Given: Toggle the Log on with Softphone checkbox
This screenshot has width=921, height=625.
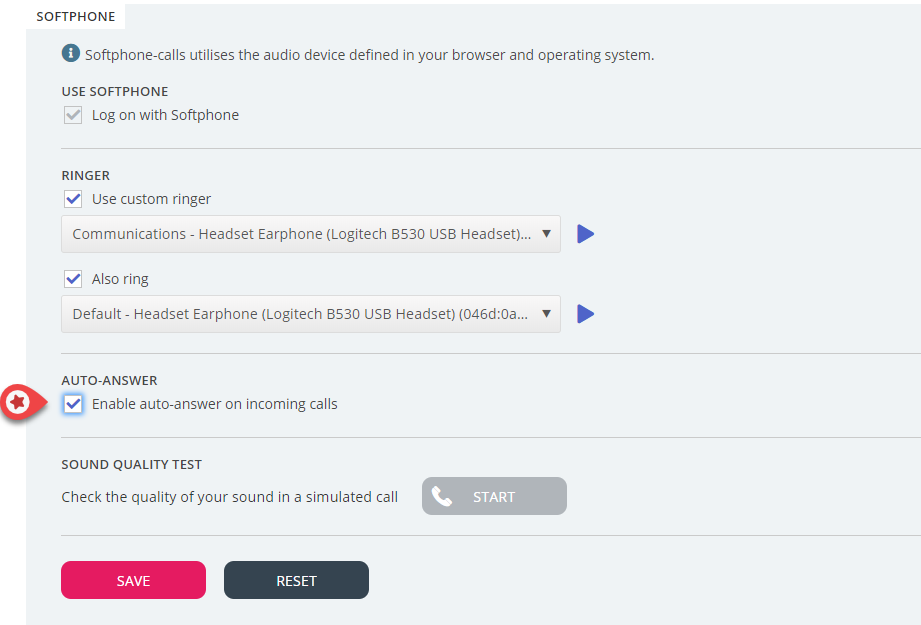Looking at the screenshot, I should click(x=73, y=115).
